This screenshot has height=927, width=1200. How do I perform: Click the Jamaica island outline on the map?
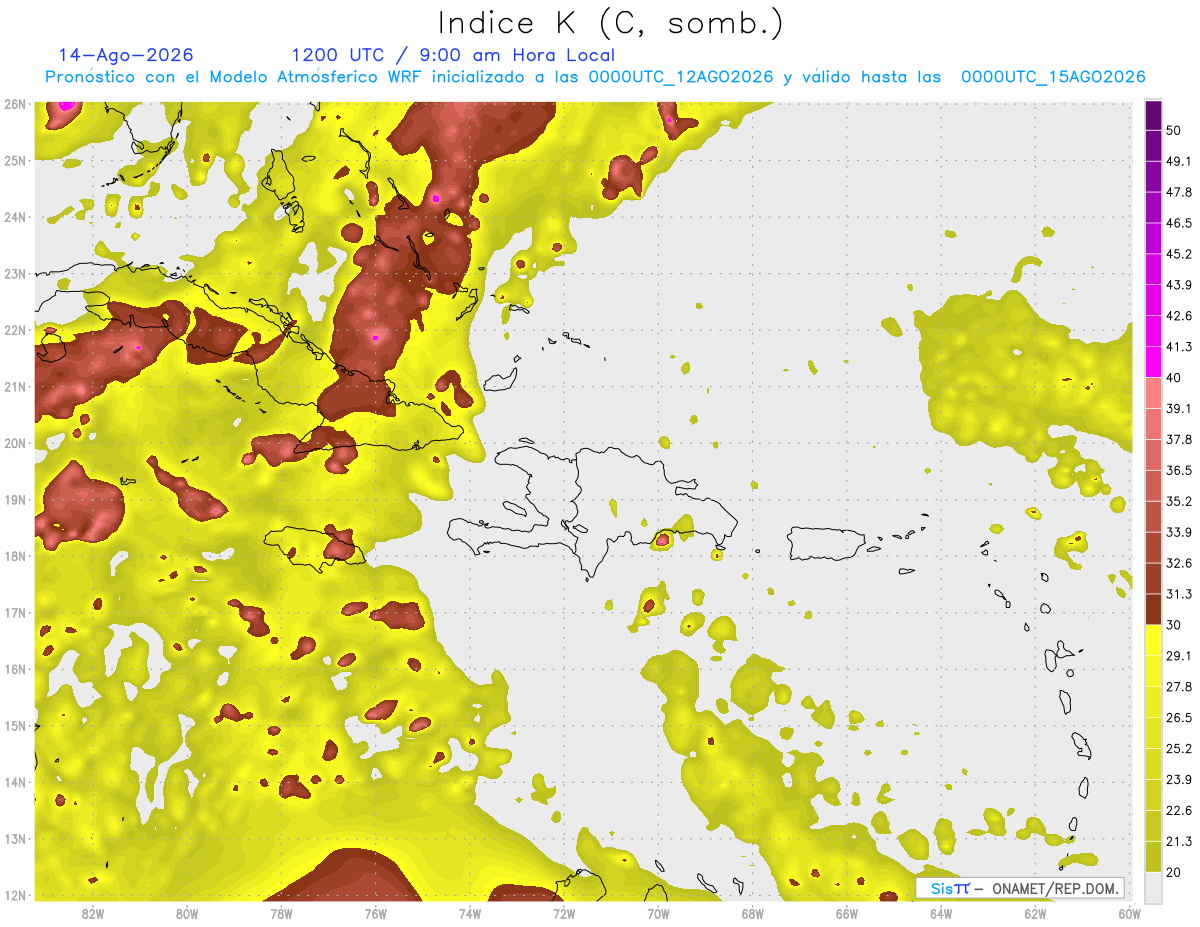[x=315, y=549]
